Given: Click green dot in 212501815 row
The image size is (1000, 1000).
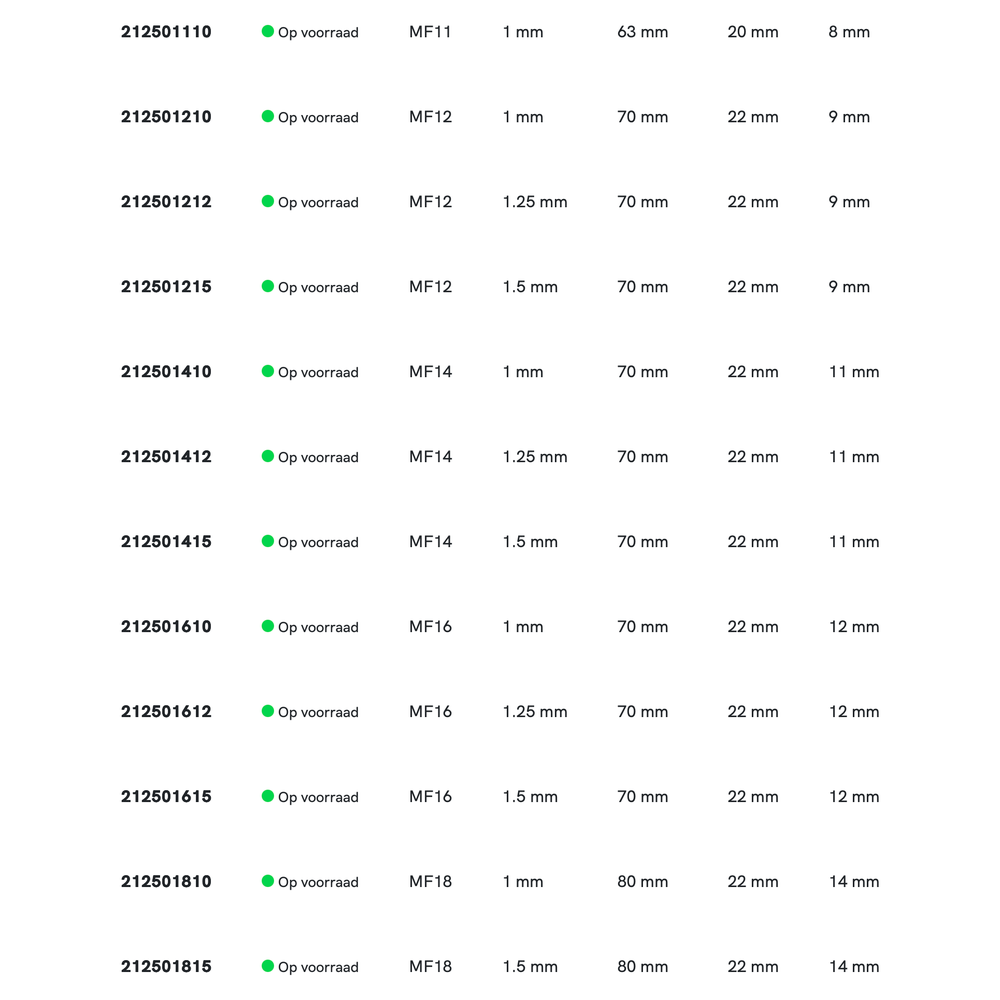Looking at the screenshot, I should (x=268, y=966).
